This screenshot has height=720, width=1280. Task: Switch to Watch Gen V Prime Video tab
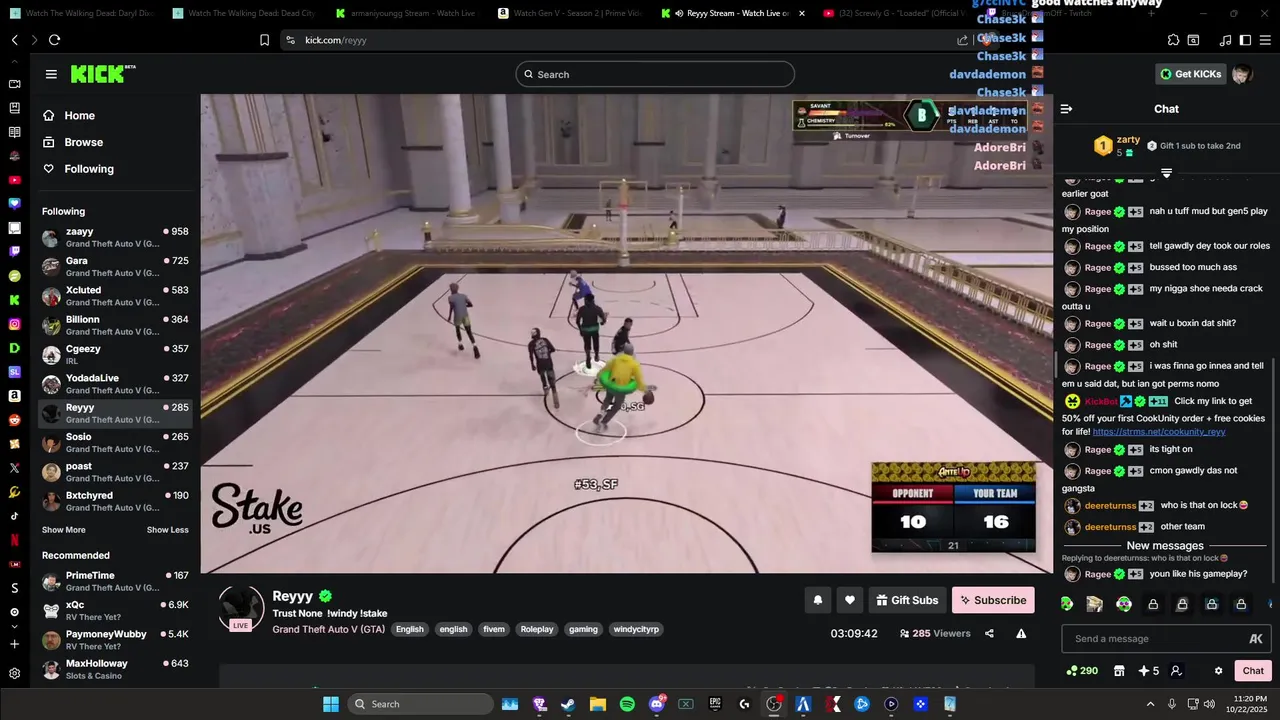pyautogui.click(x=568, y=13)
